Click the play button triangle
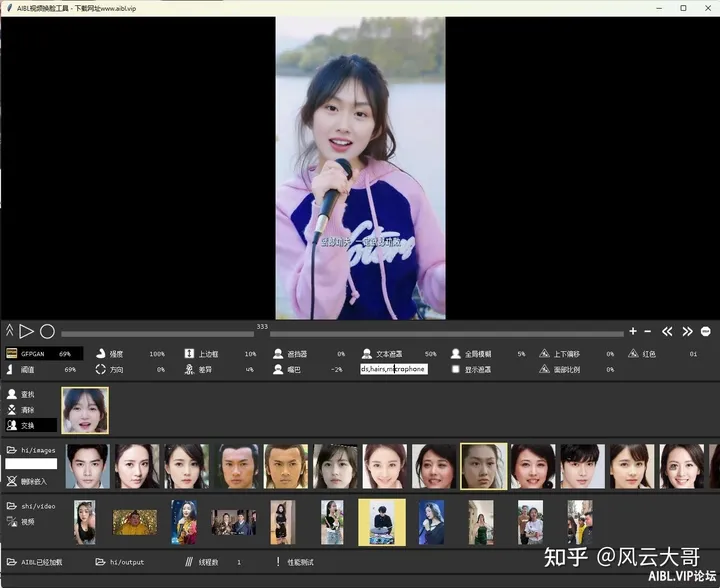720x588 pixels. tap(26, 331)
